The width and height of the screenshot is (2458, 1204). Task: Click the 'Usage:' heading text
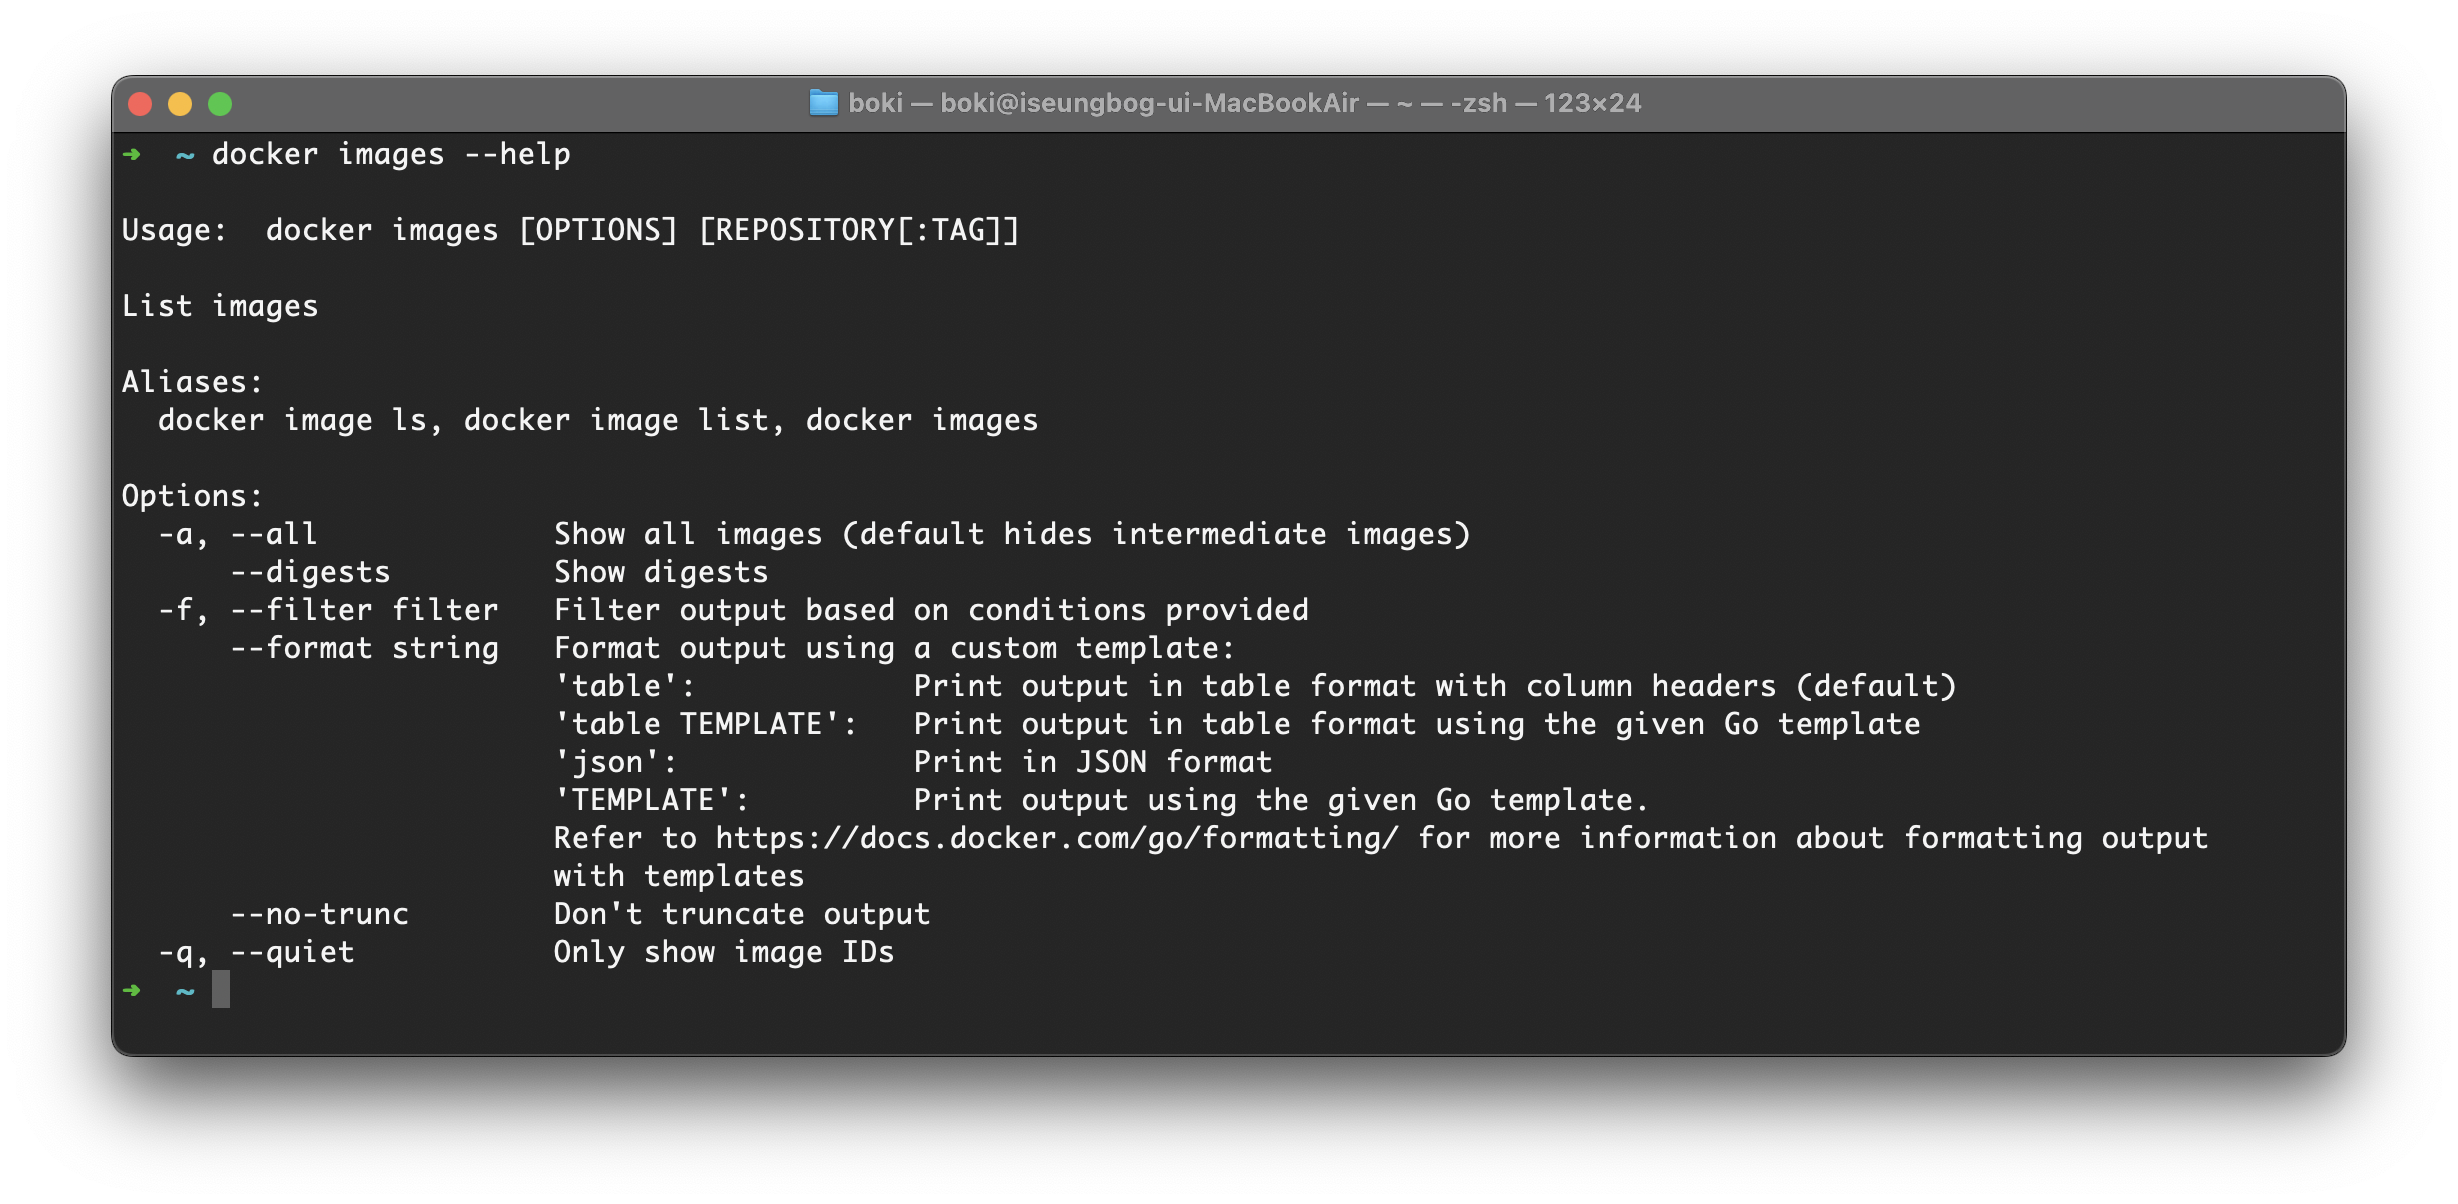click(174, 230)
